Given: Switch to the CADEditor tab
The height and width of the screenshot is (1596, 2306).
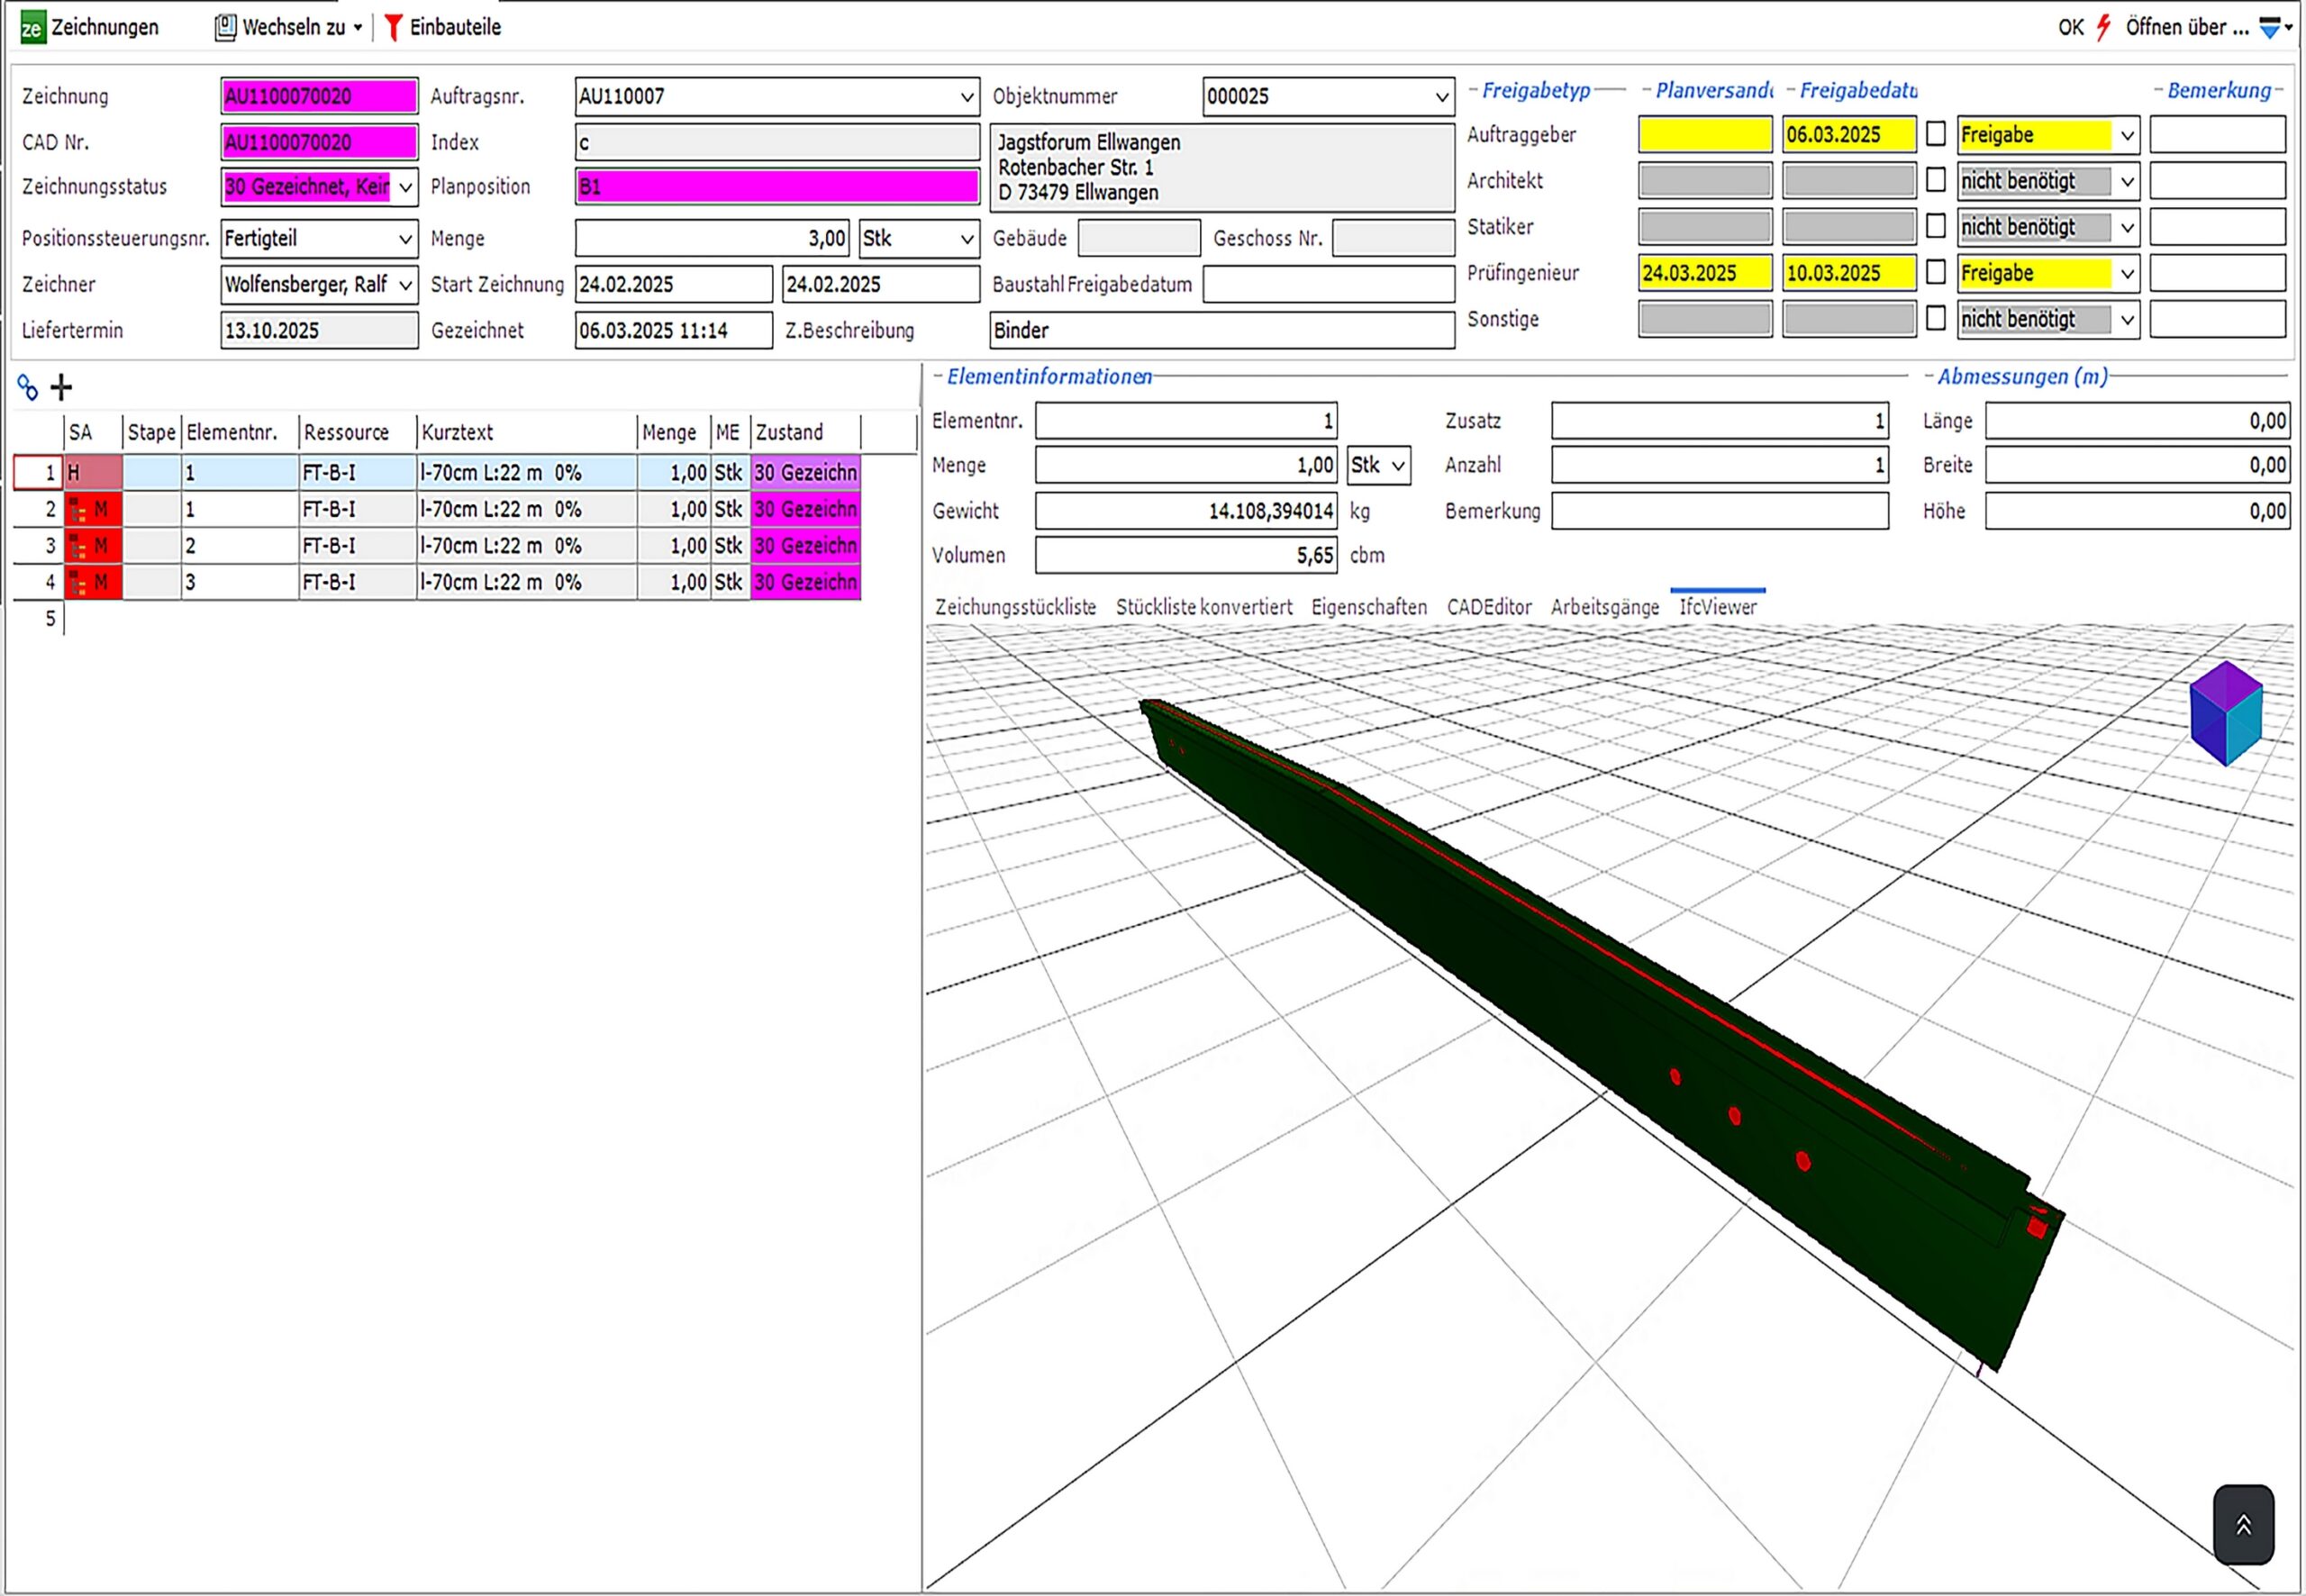Looking at the screenshot, I should [1488, 607].
